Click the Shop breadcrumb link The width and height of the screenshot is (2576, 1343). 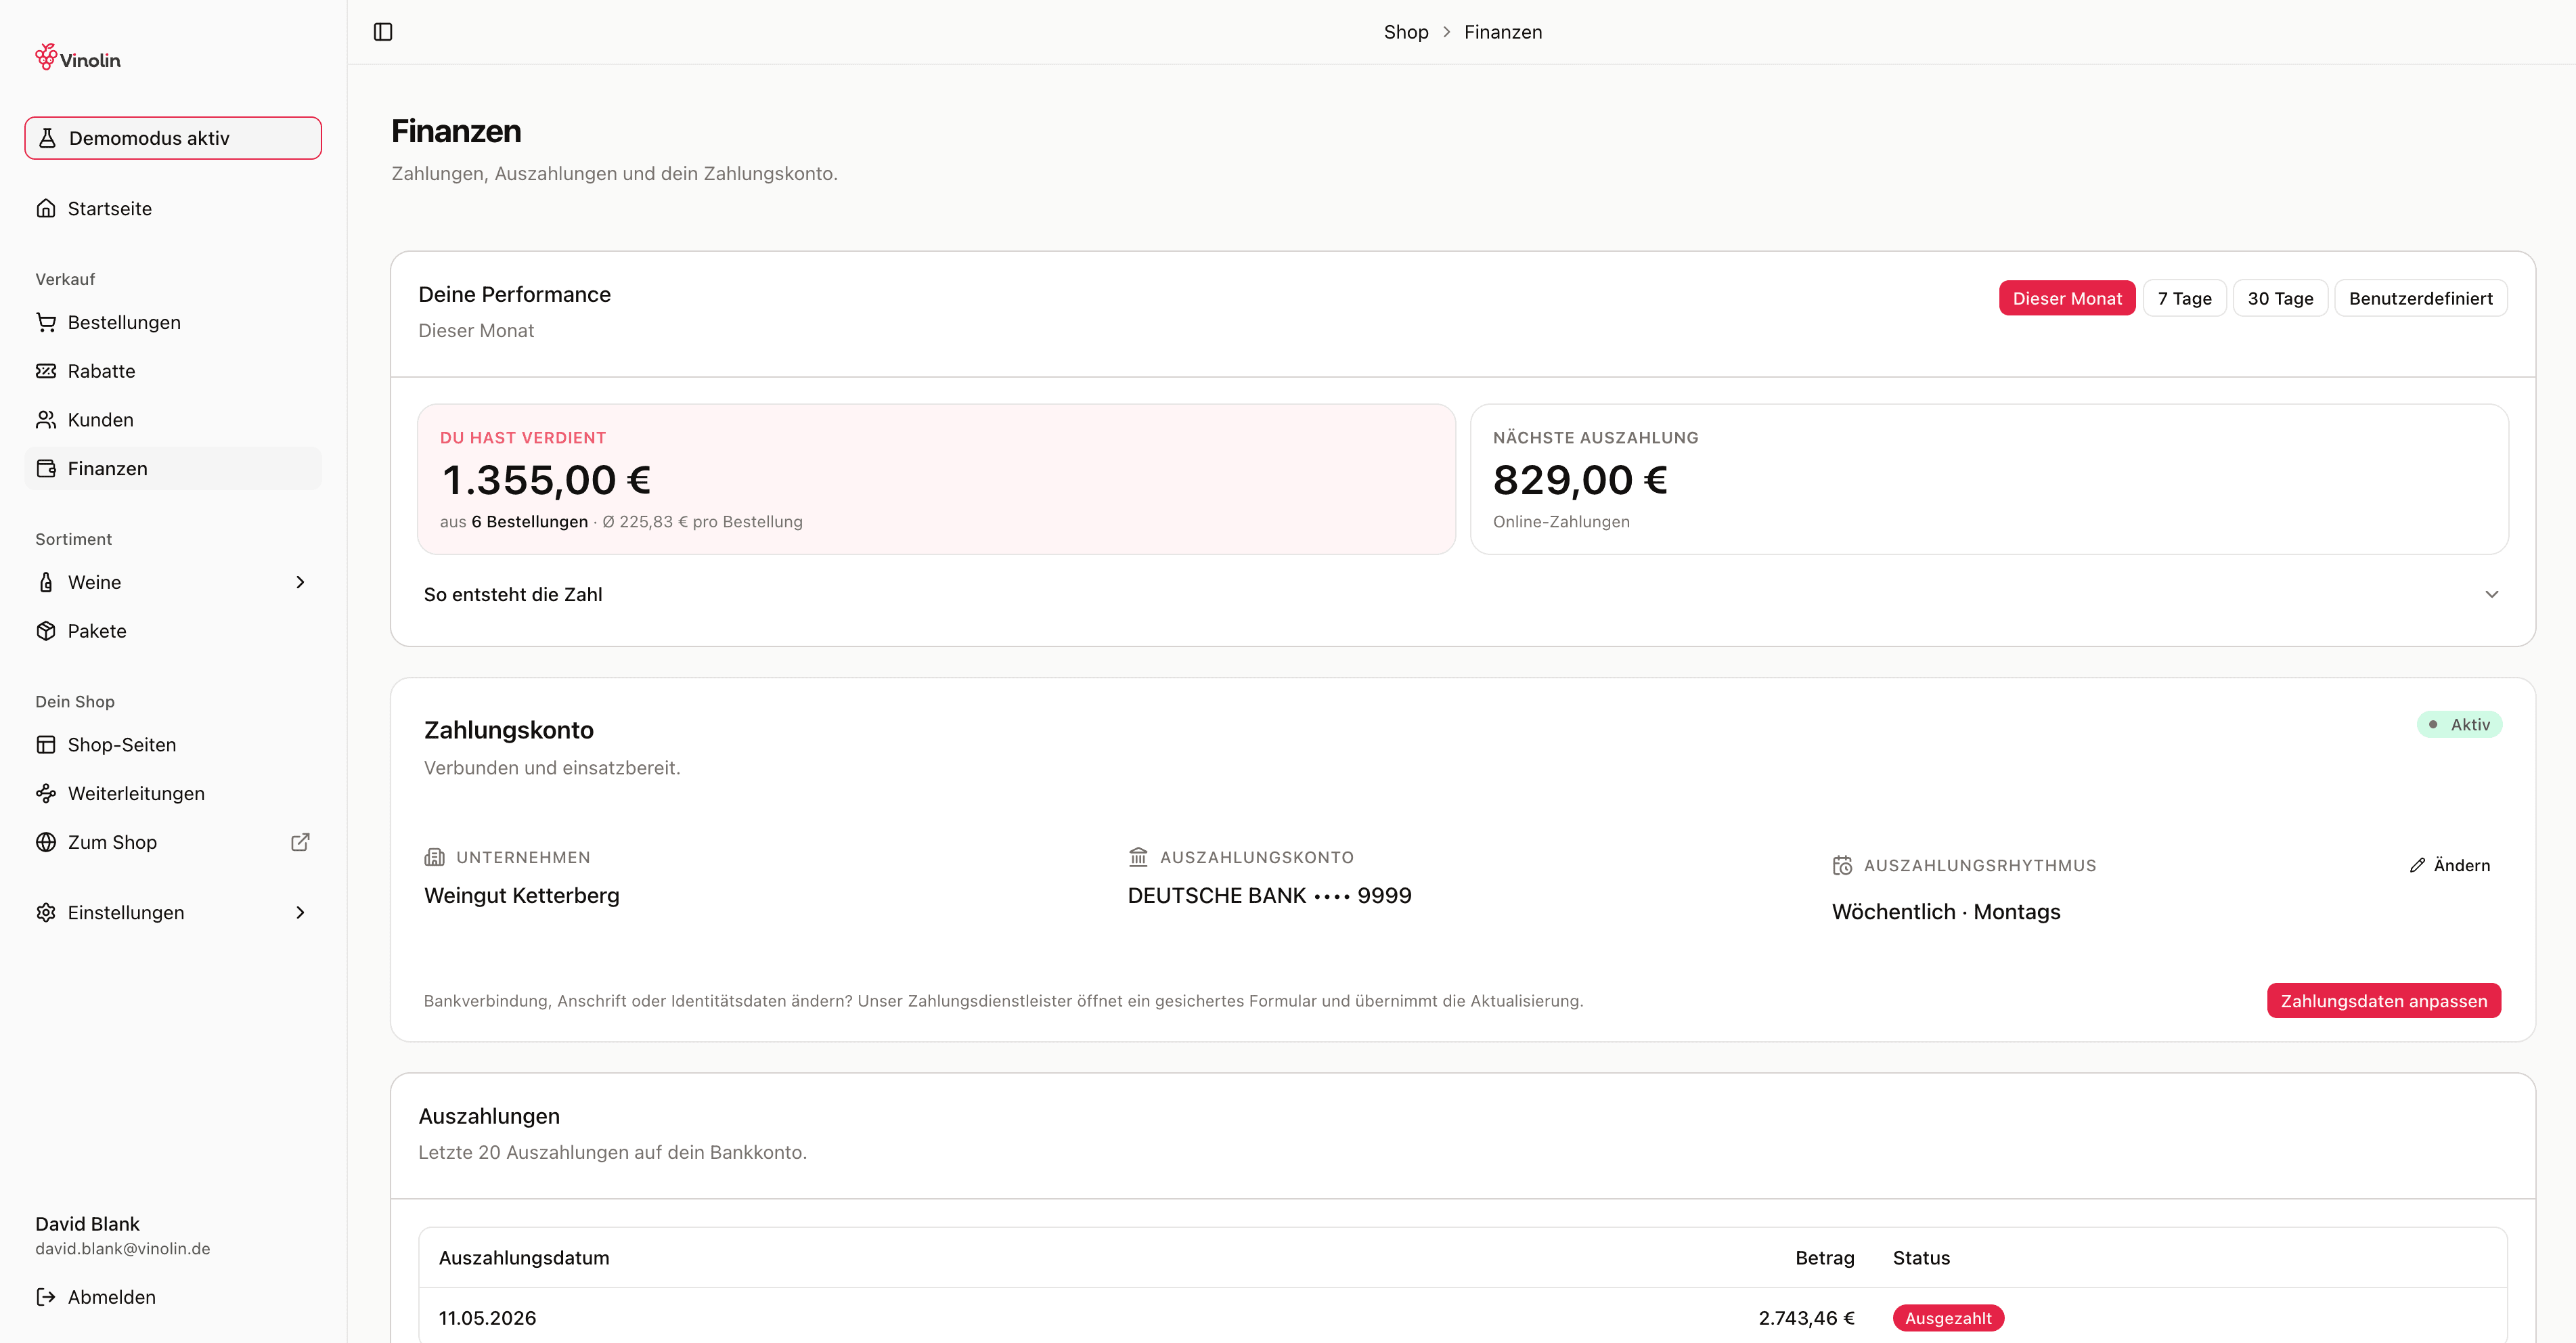pos(1405,32)
